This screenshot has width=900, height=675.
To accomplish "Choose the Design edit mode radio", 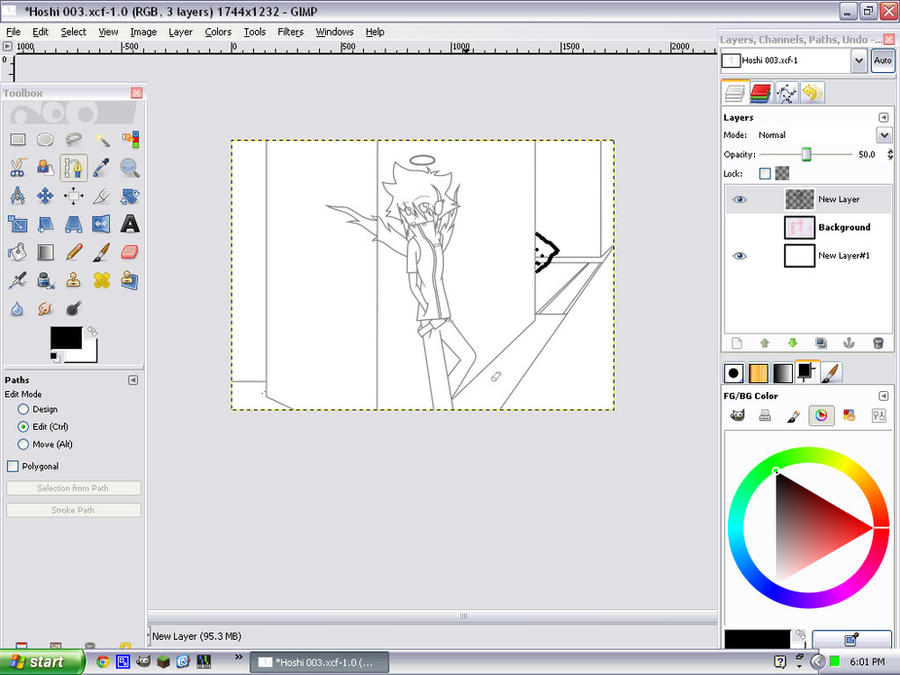I will tap(23, 409).
